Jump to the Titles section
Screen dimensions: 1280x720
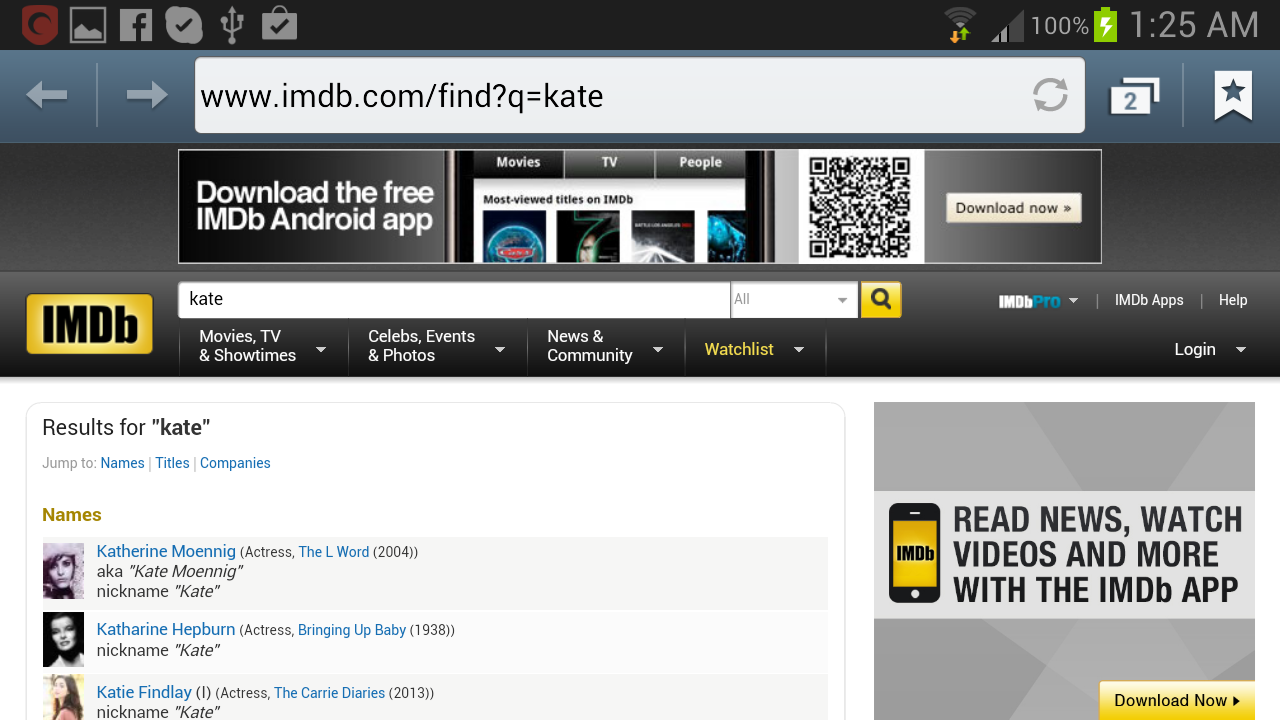172,463
